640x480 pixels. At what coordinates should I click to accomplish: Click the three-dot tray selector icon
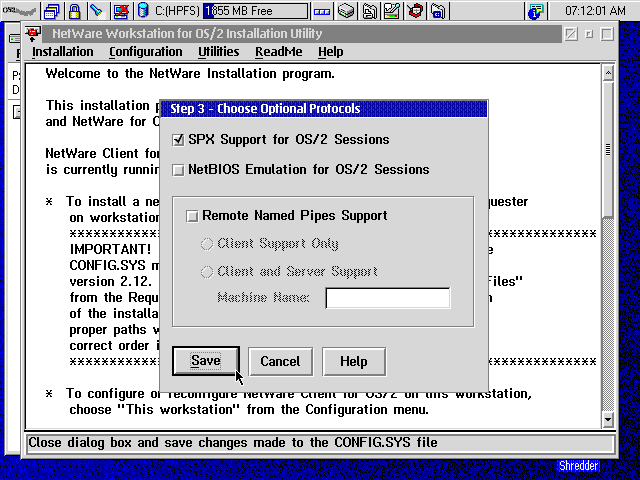coord(322,11)
